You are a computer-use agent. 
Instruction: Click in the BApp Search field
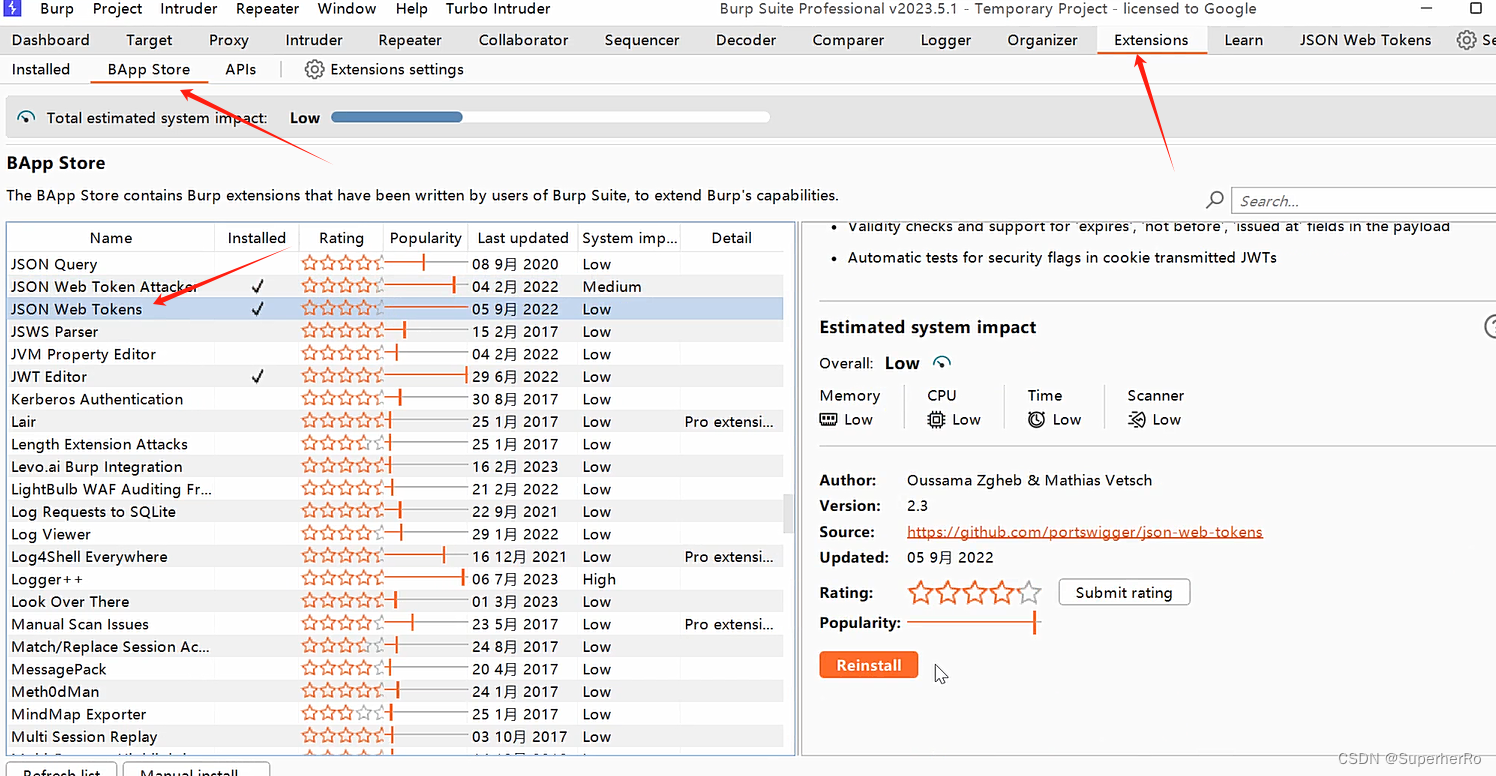click(1364, 200)
